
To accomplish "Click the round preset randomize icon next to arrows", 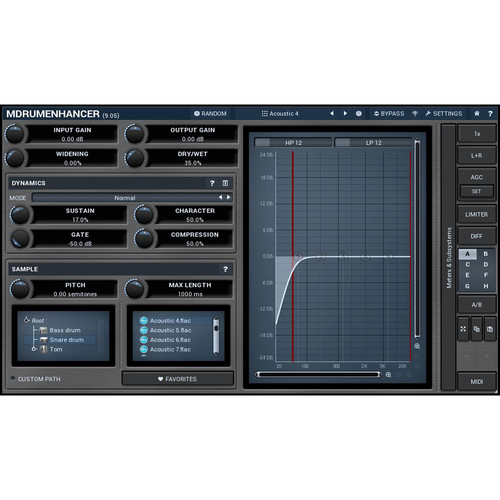I will (359, 114).
